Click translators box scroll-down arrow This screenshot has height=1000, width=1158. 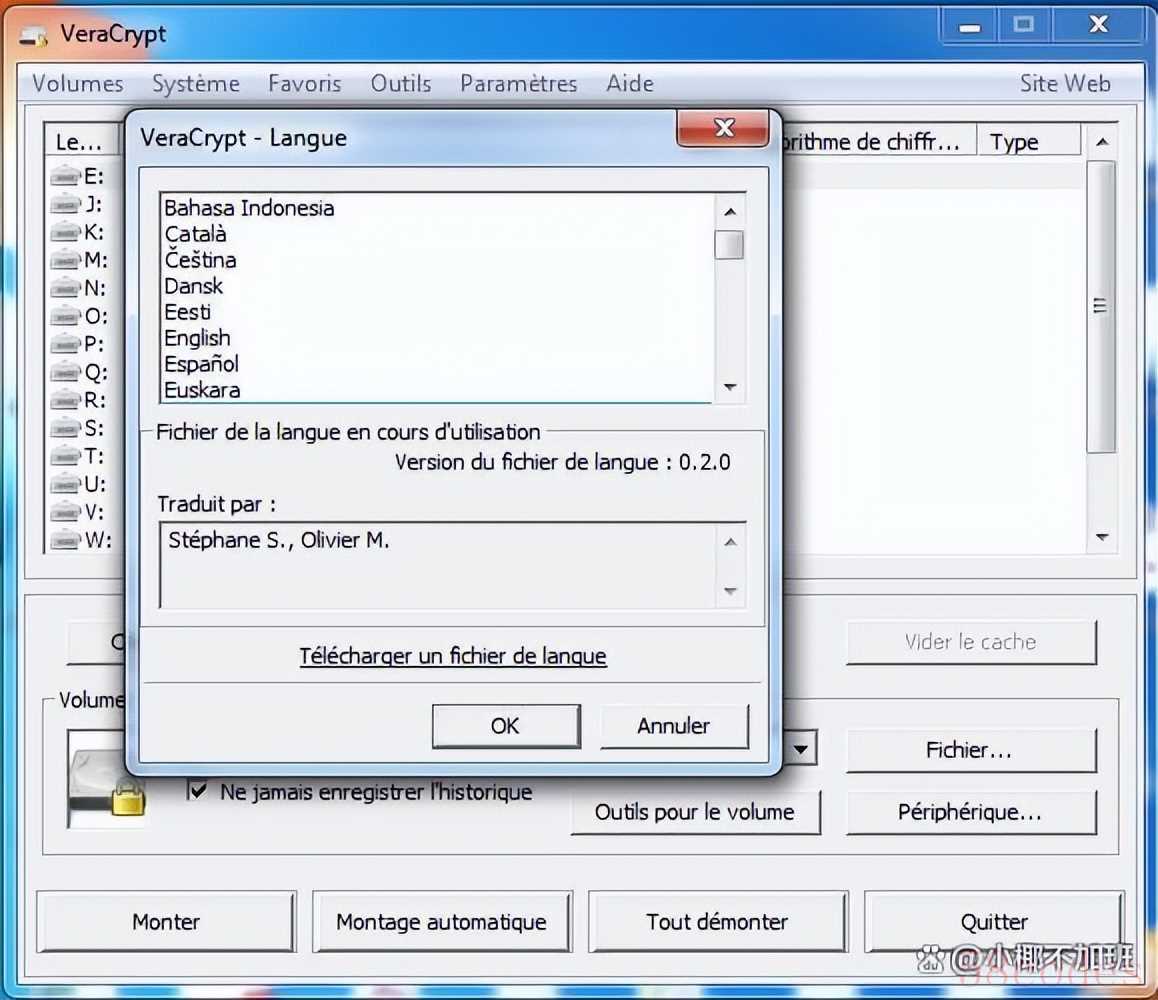pos(730,590)
